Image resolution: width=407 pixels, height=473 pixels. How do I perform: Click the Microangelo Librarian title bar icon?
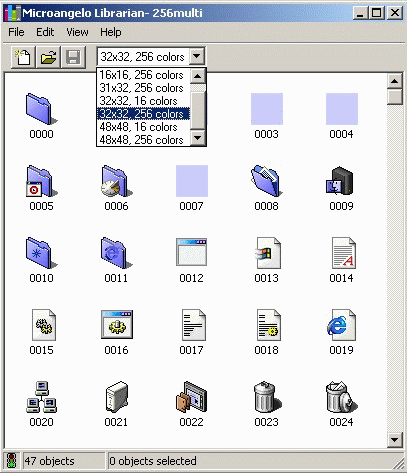click(x=12, y=13)
